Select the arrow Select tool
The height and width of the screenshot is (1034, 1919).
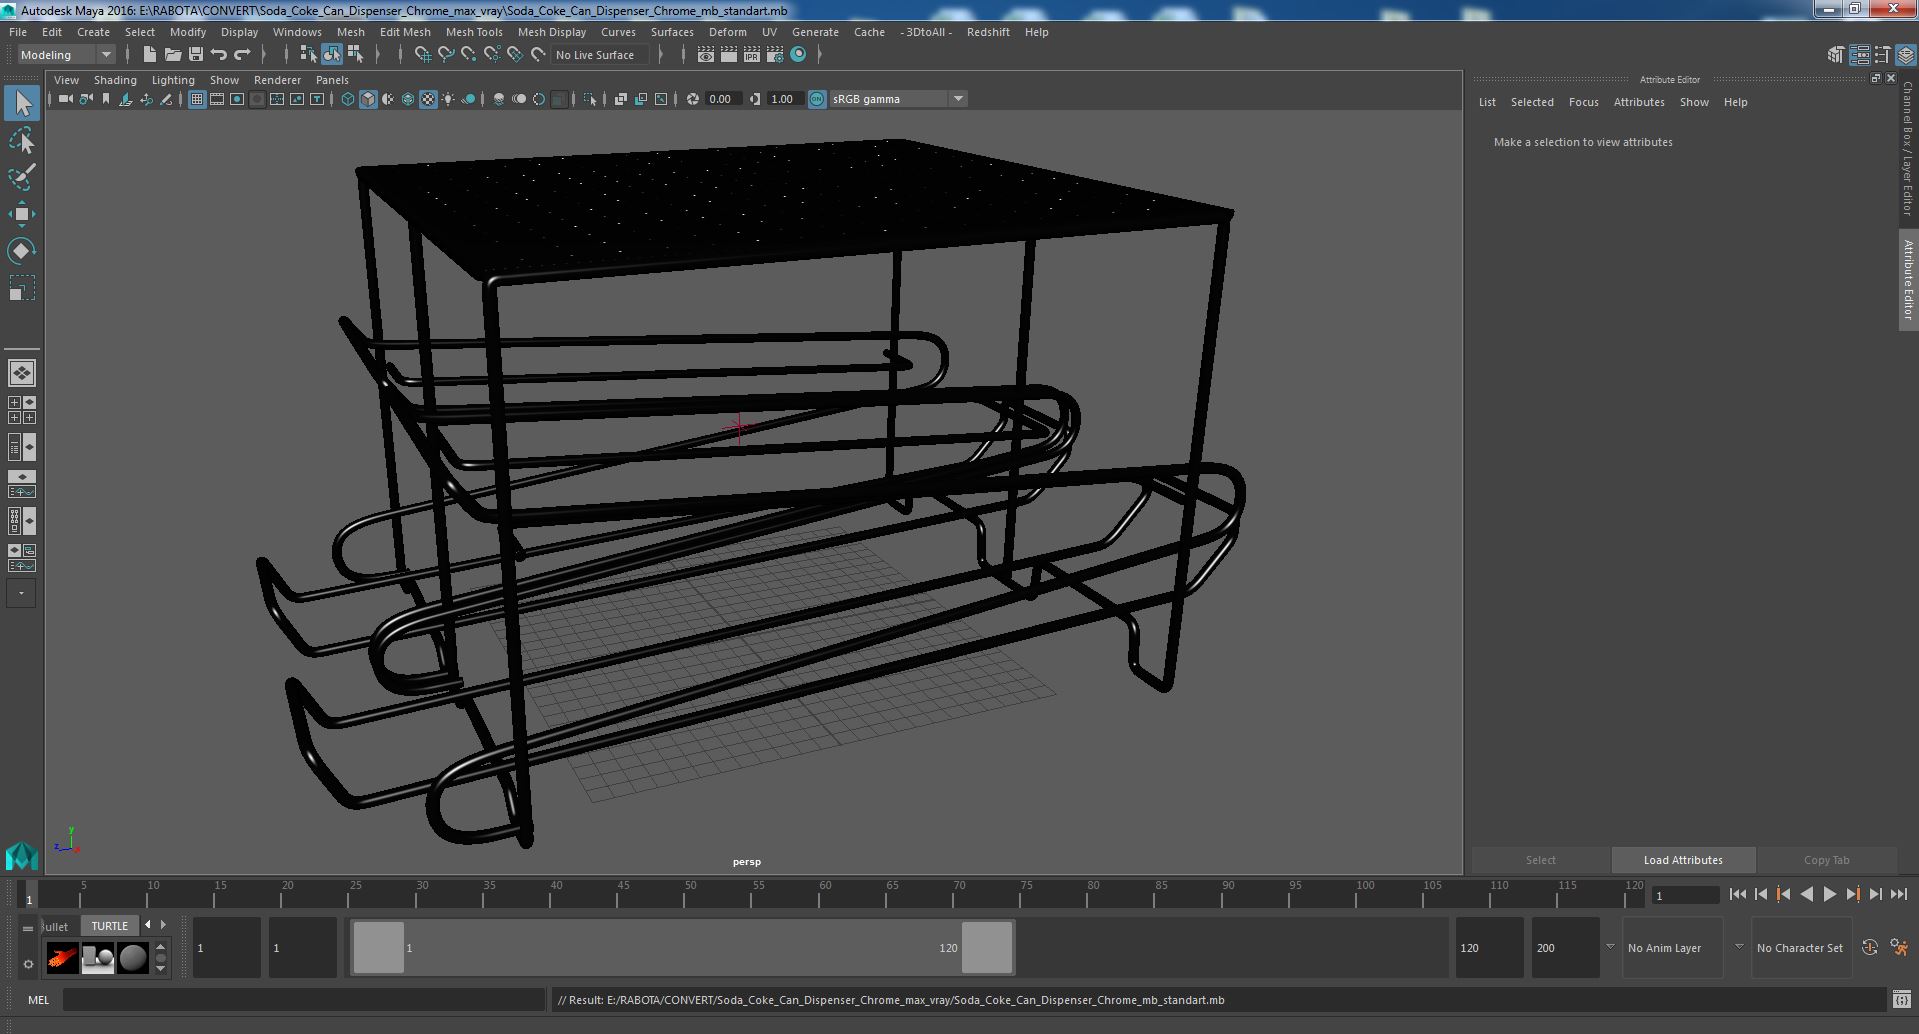tap(22, 102)
